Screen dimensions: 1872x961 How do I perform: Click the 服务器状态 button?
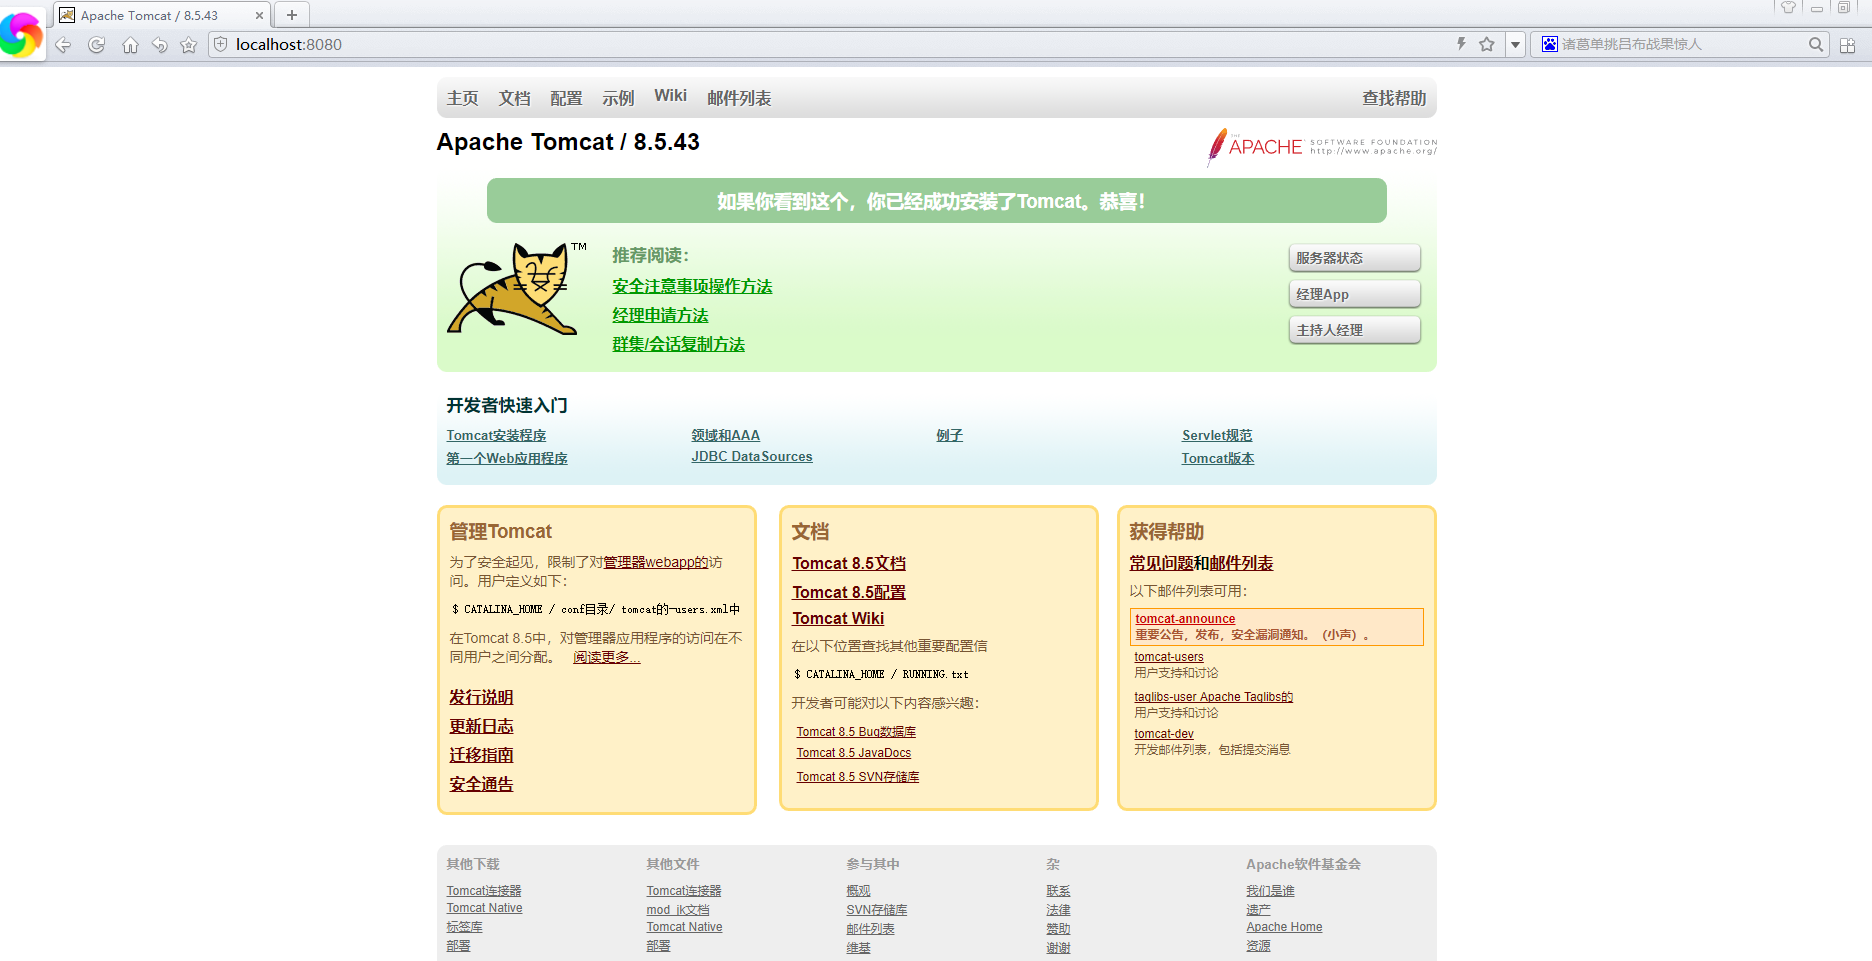coord(1355,258)
